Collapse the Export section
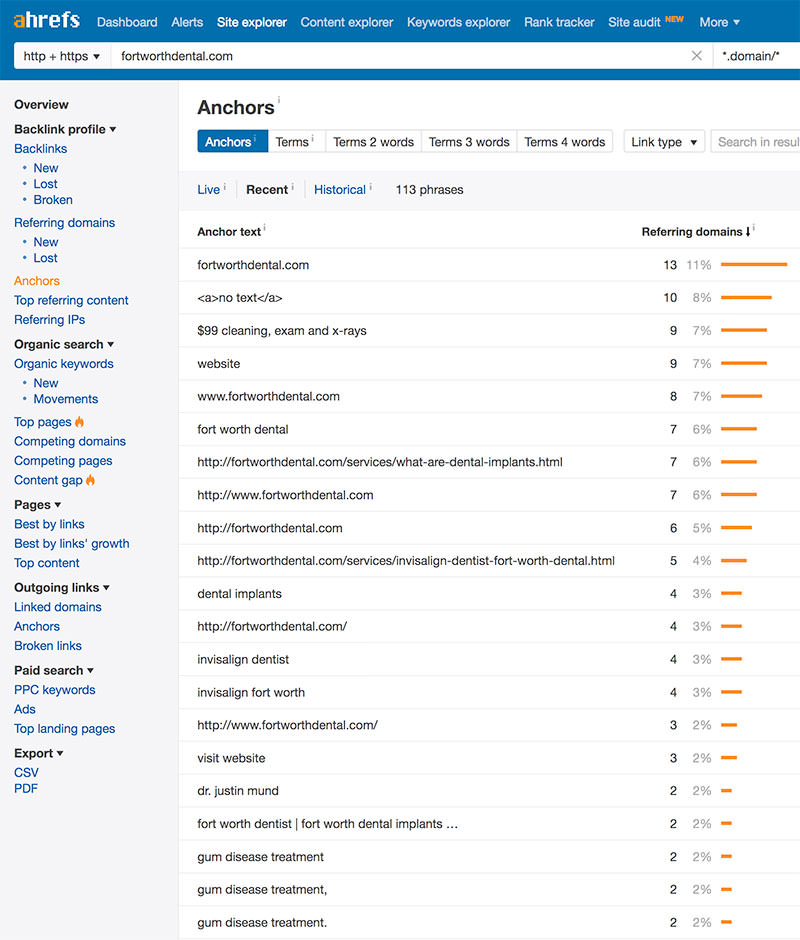Viewport: 800px width, 940px height. (x=38, y=754)
